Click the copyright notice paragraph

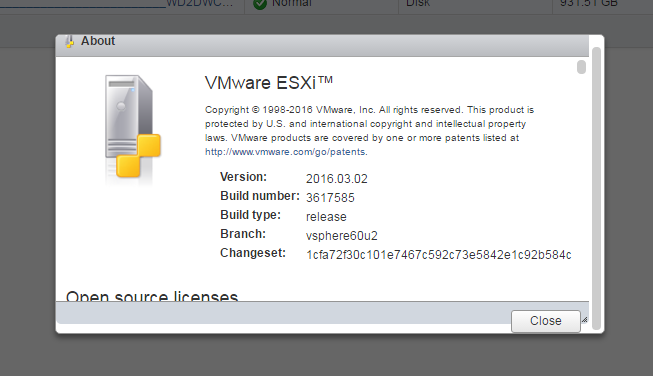369,131
